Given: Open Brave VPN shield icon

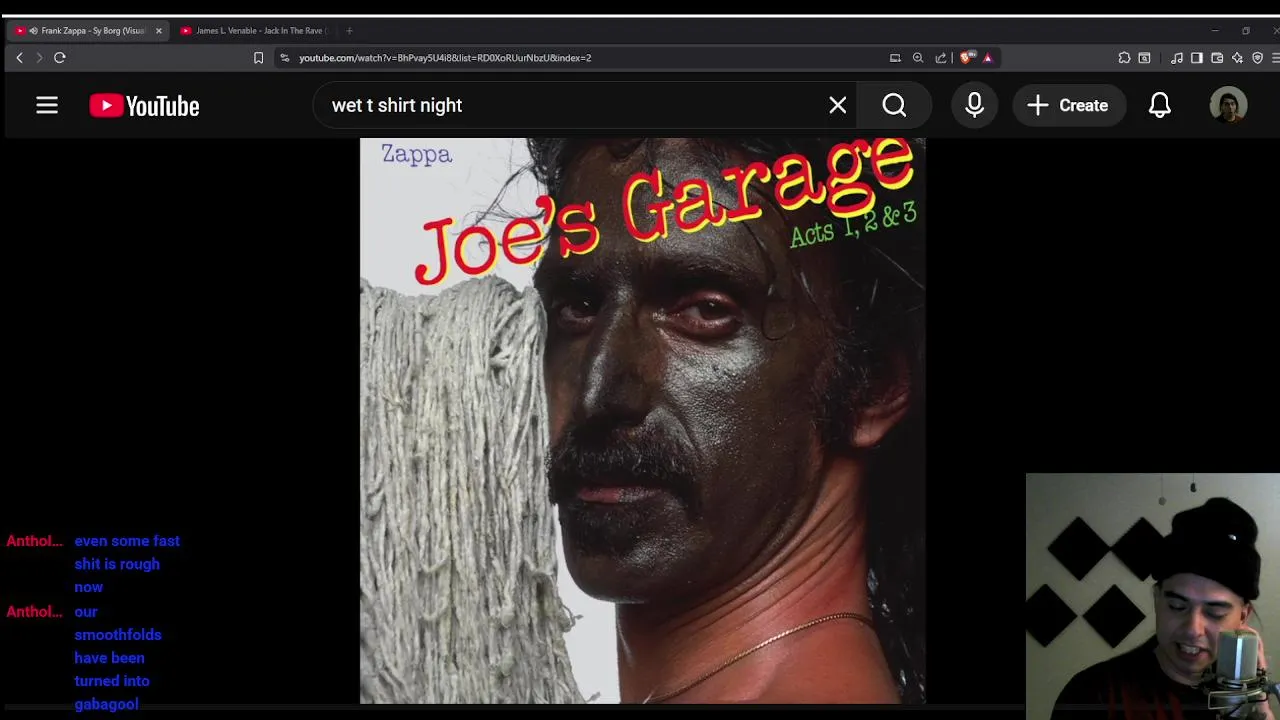Looking at the screenshot, I should [1257, 58].
